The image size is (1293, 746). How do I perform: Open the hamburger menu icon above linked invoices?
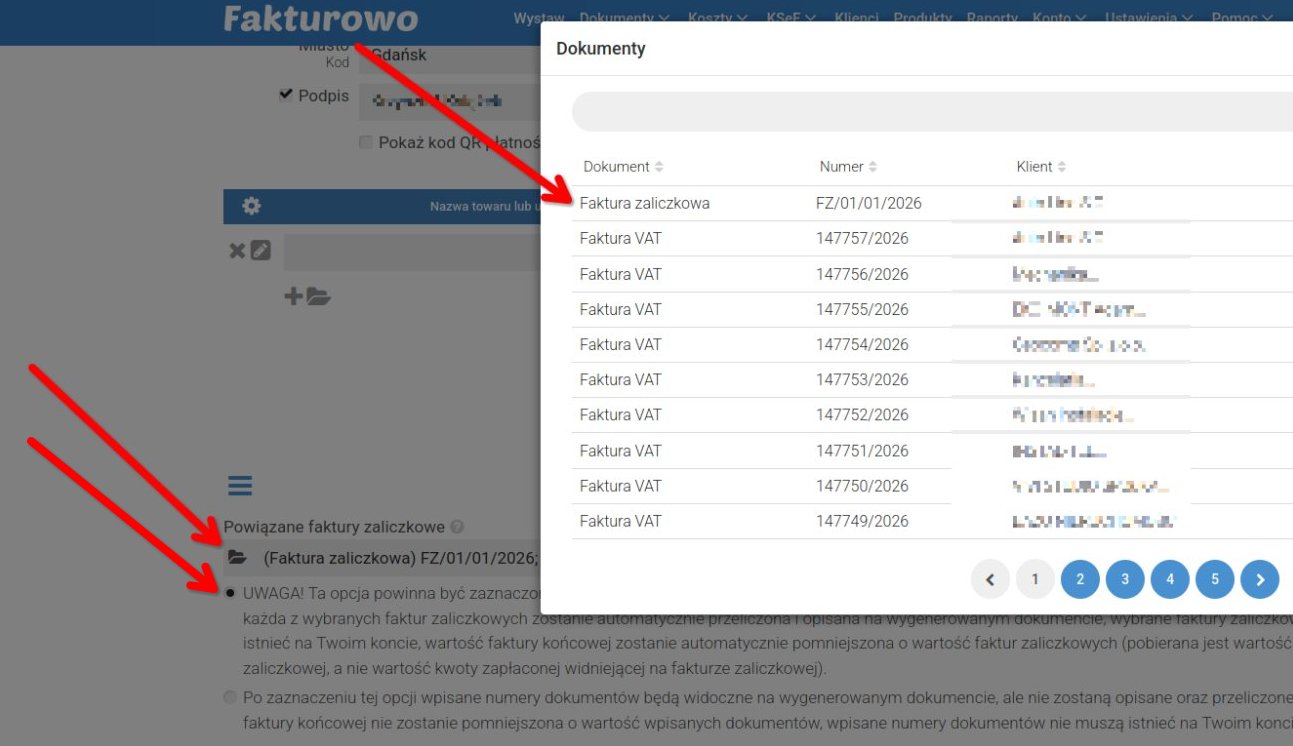click(x=239, y=485)
